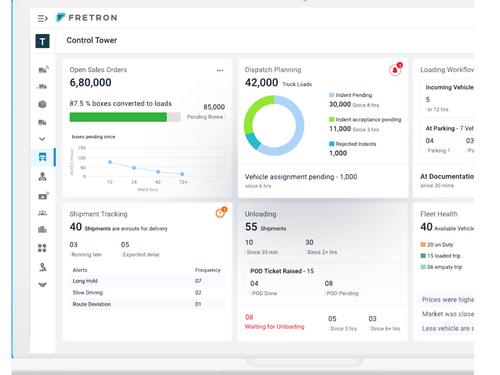Click '85,000' pending boxes value
The width and height of the screenshot is (500, 375).
[x=214, y=107]
